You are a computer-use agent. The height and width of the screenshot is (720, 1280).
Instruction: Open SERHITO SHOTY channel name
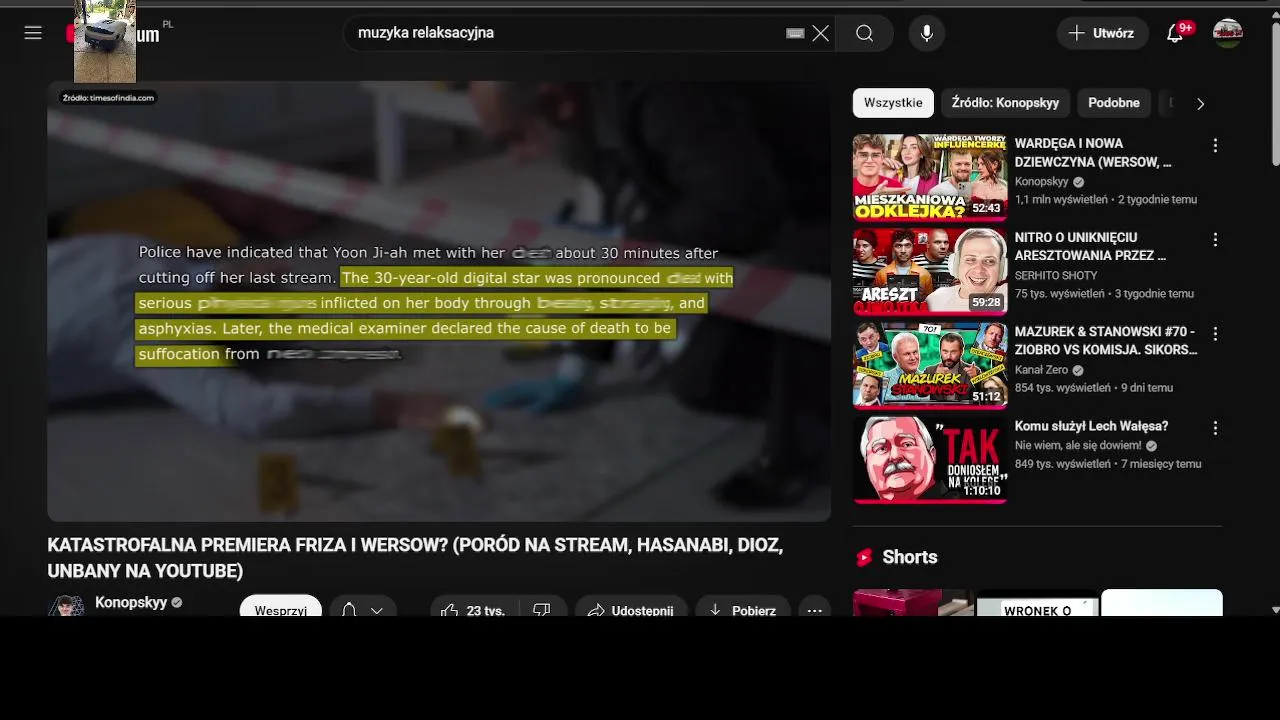coord(1056,276)
